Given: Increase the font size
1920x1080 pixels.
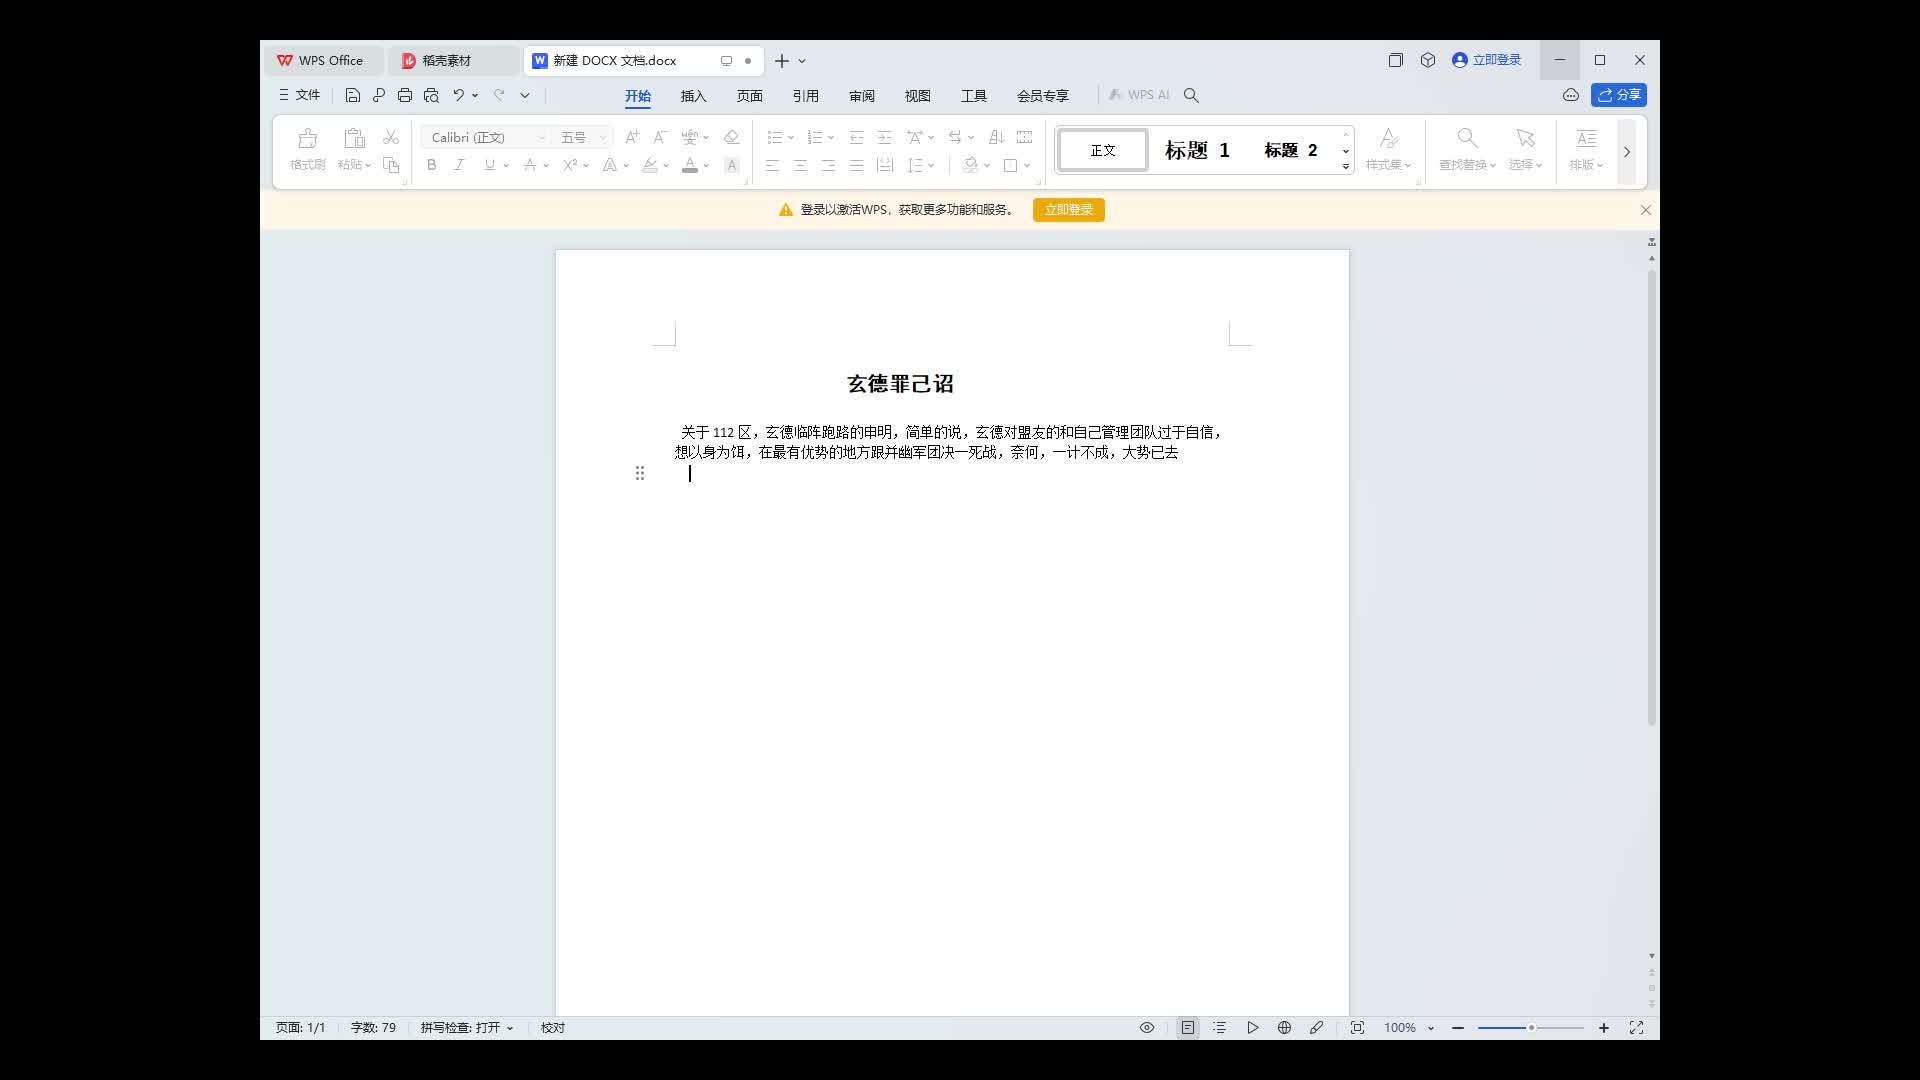Looking at the screenshot, I should tap(631, 137).
